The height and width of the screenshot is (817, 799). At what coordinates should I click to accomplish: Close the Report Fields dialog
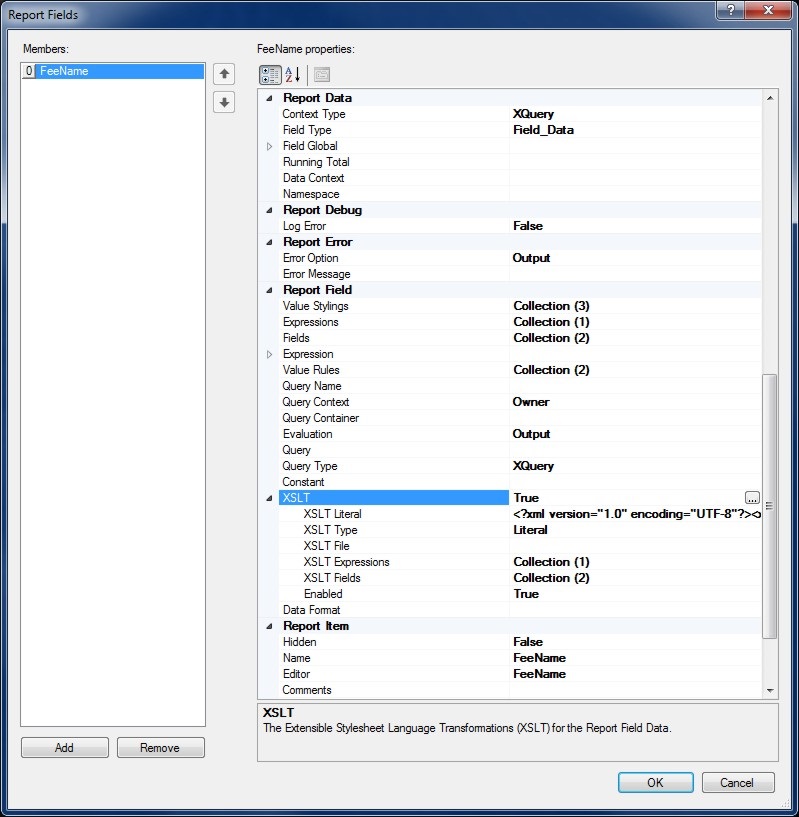(767, 10)
